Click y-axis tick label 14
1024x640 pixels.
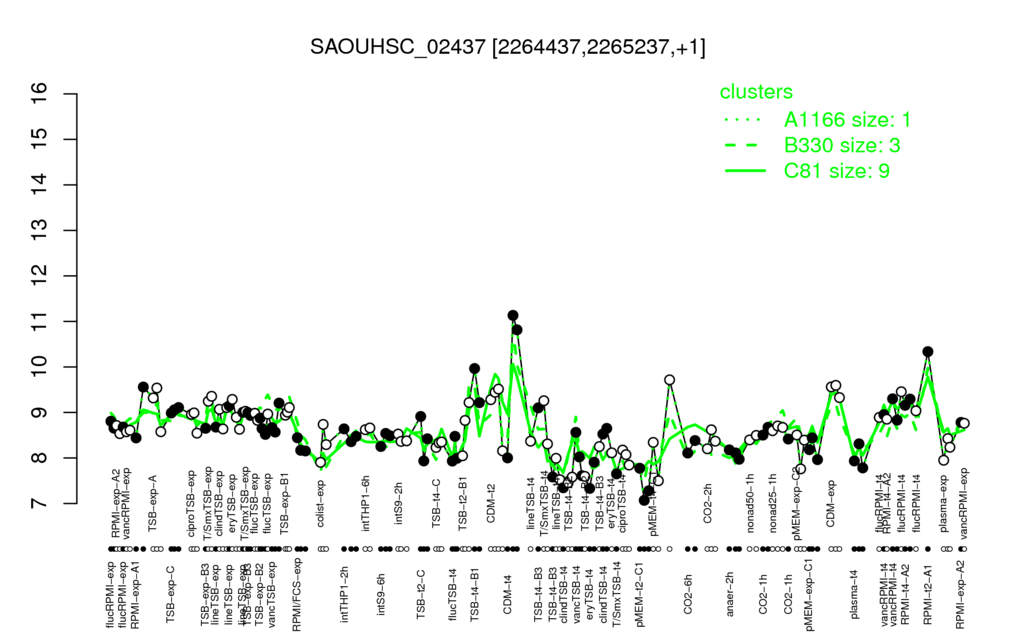pos(39,184)
